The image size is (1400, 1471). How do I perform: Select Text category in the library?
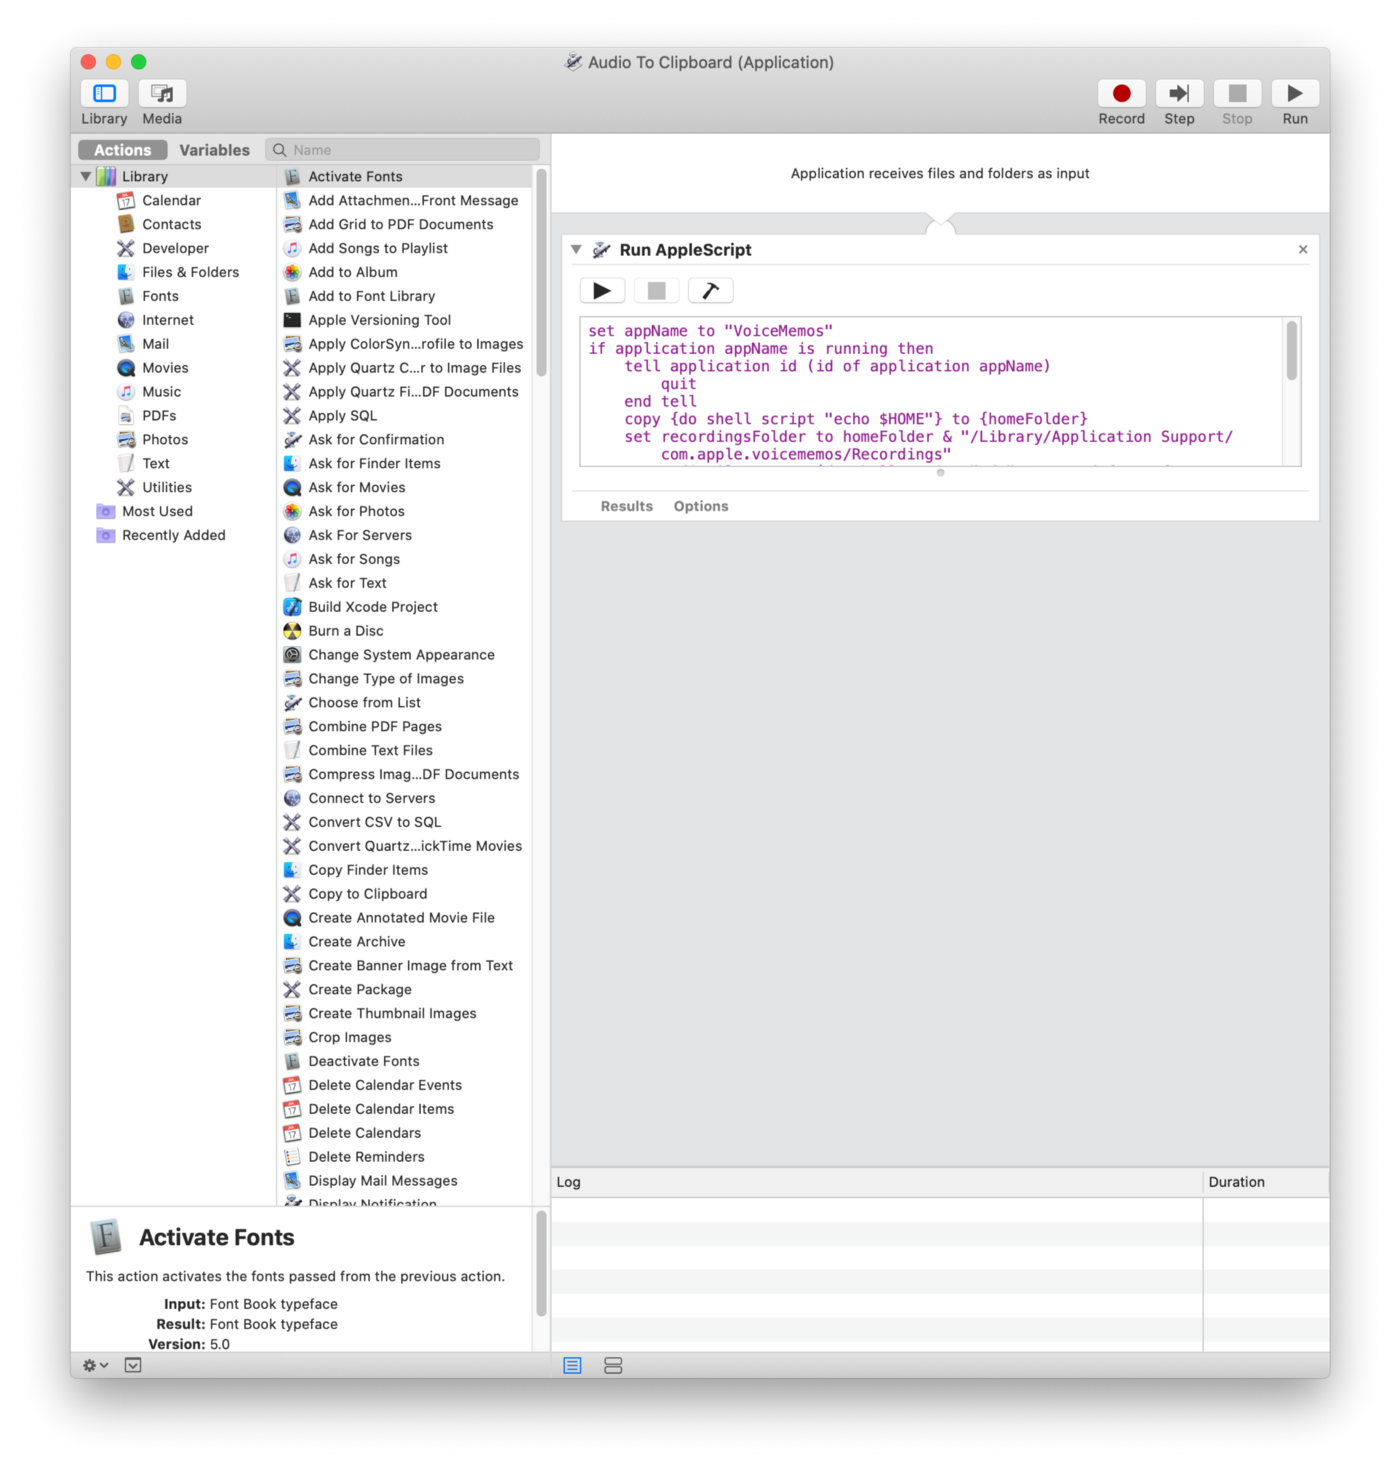pyautogui.click(x=155, y=464)
